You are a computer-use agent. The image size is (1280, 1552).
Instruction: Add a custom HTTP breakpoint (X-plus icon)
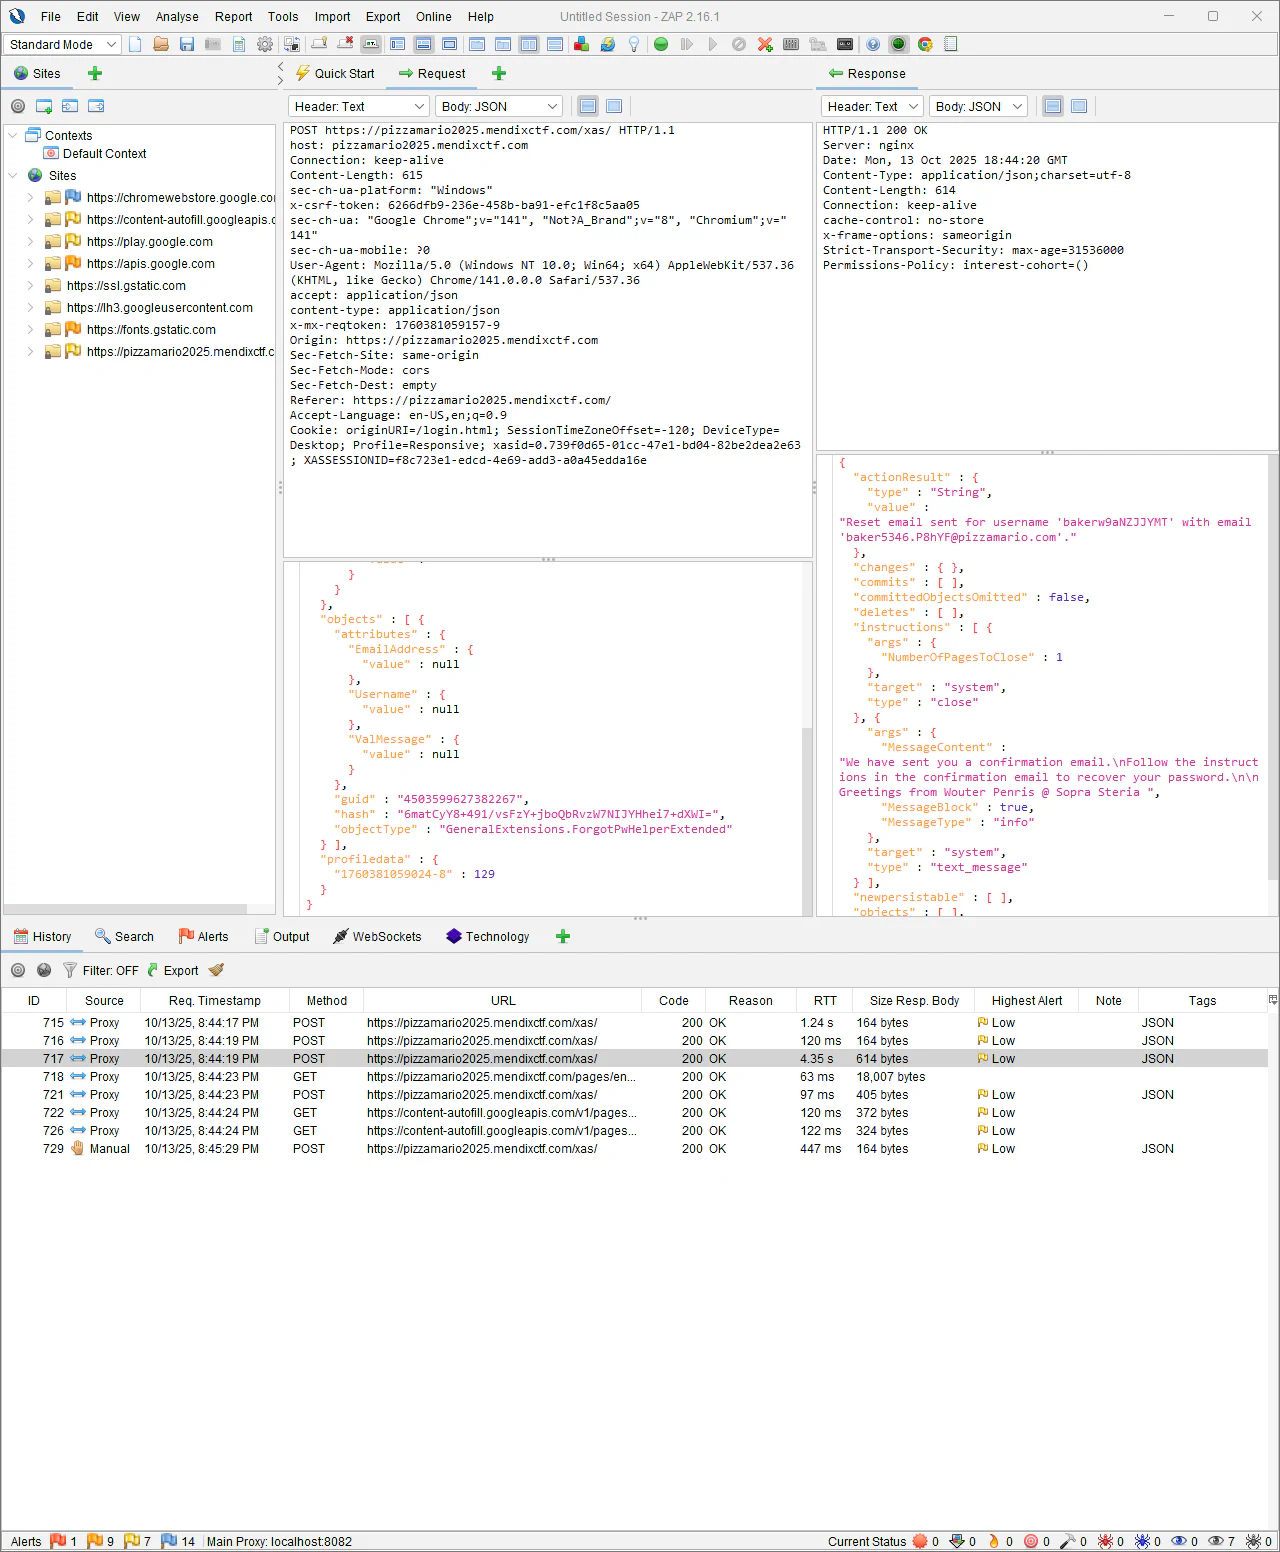click(764, 44)
